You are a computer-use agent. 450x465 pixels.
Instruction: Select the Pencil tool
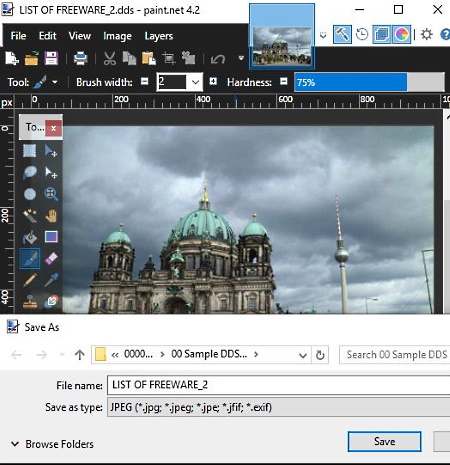click(30, 280)
